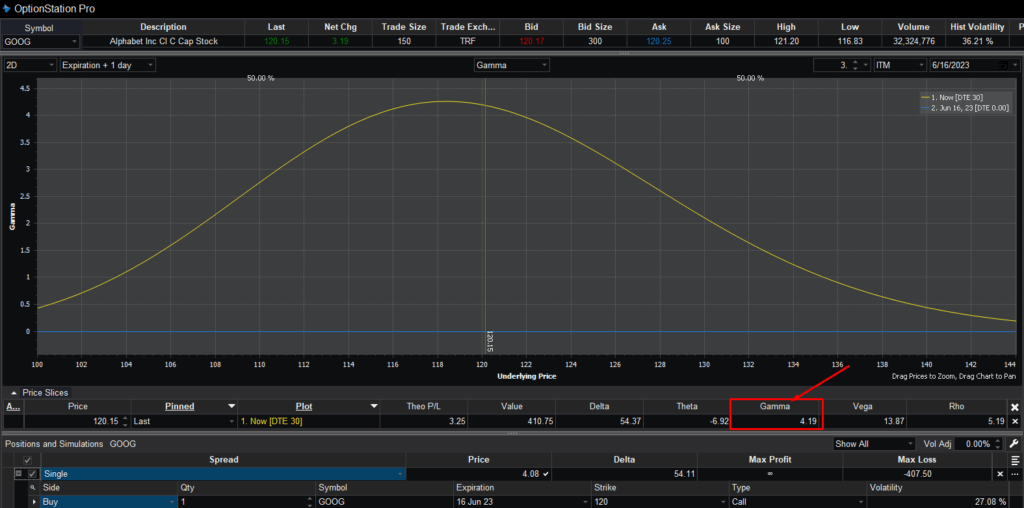Toggle the Single spread row checkbox

pos(32,473)
